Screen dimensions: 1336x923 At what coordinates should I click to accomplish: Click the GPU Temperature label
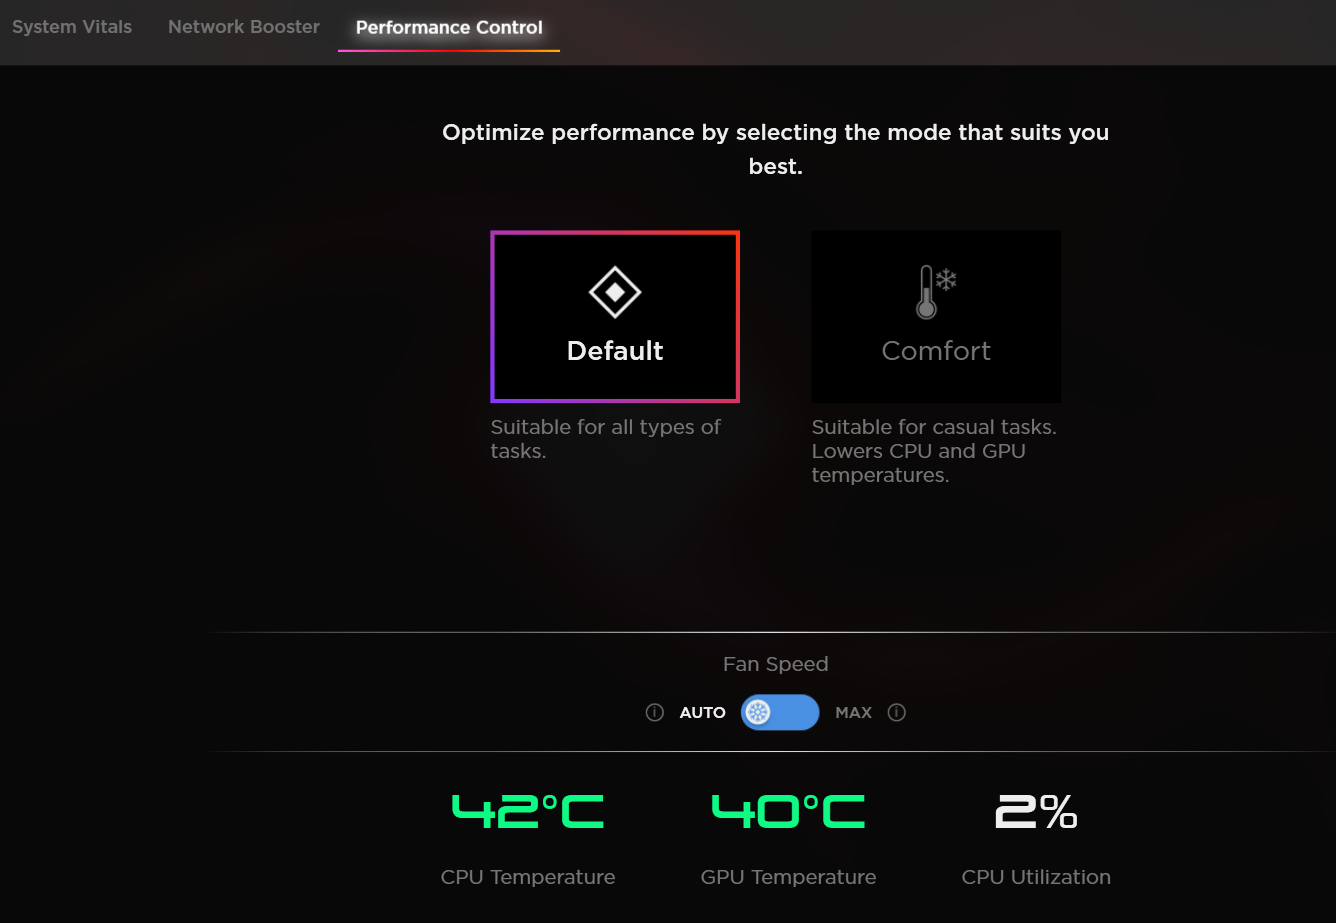(x=788, y=877)
